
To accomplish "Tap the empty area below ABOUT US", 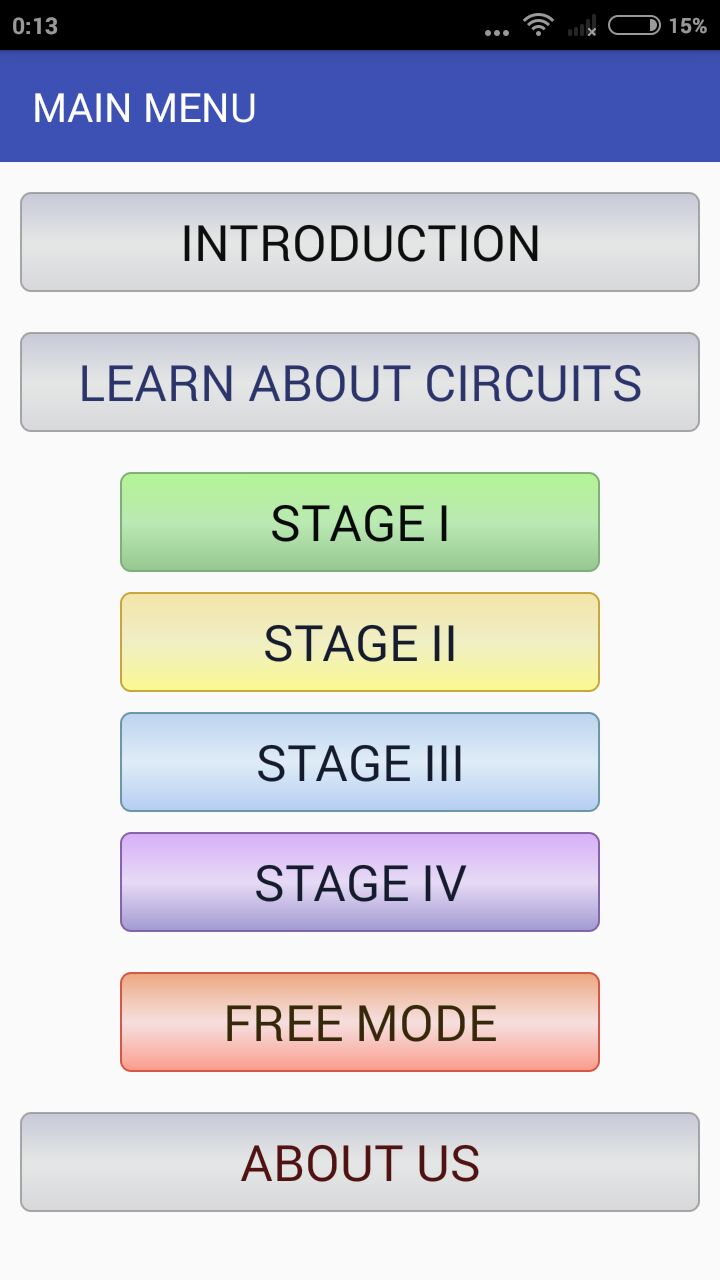I will click(x=360, y=1246).
